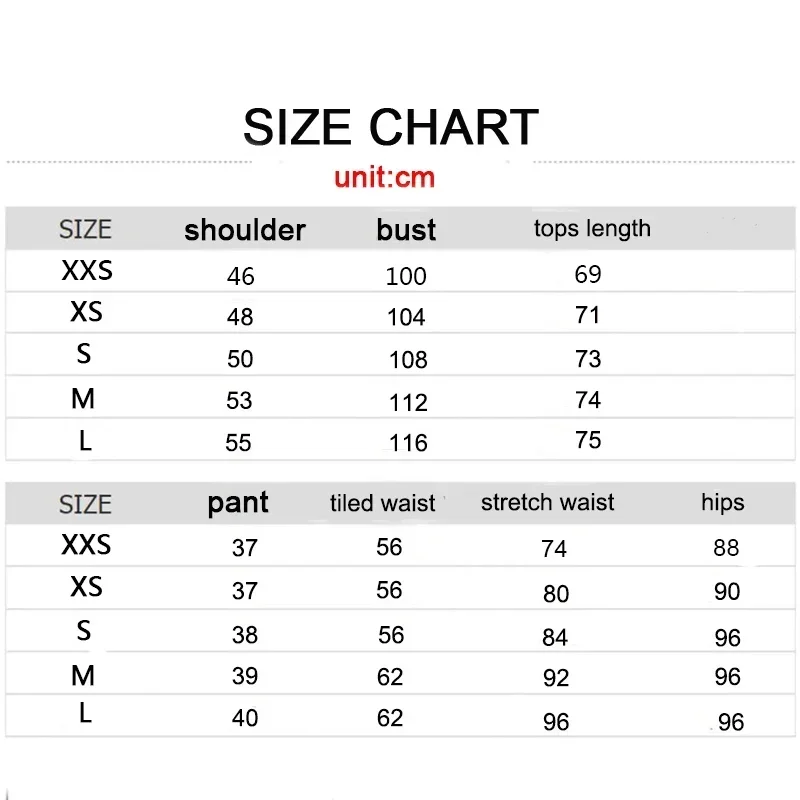Select the bust column header

coord(406,230)
